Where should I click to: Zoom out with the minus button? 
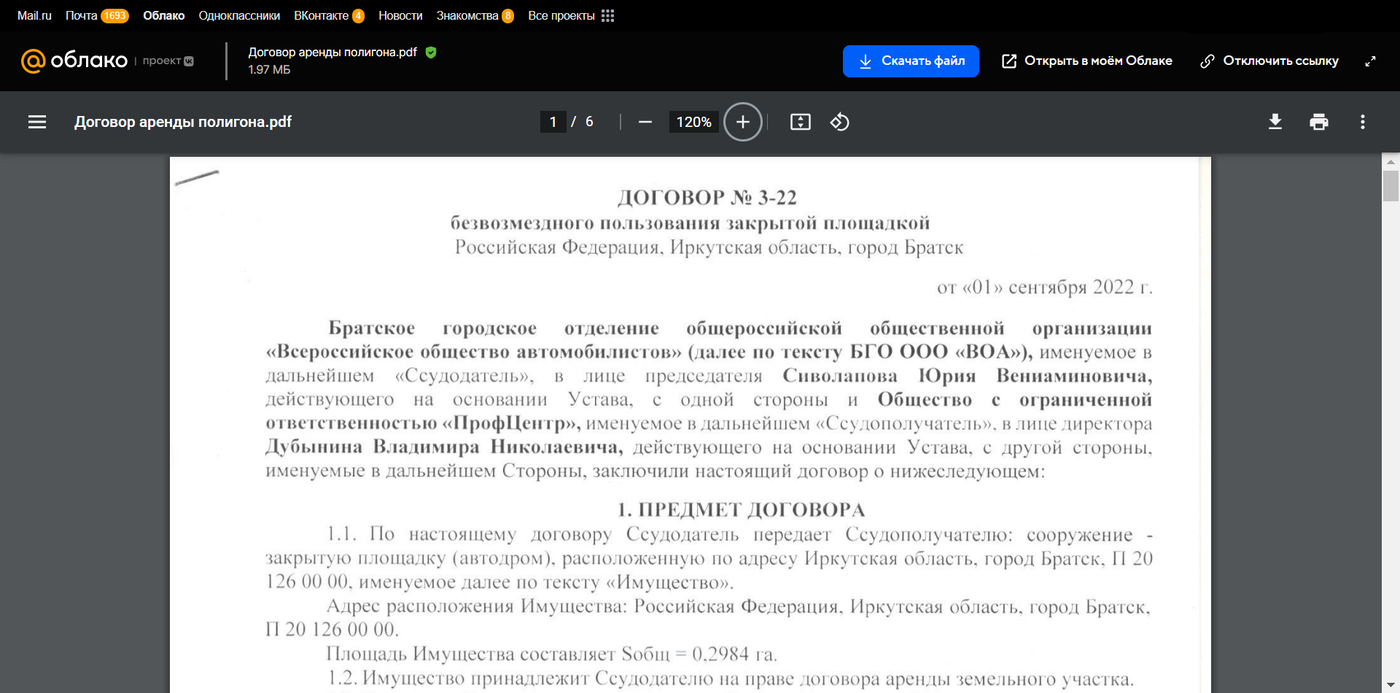click(645, 122)
